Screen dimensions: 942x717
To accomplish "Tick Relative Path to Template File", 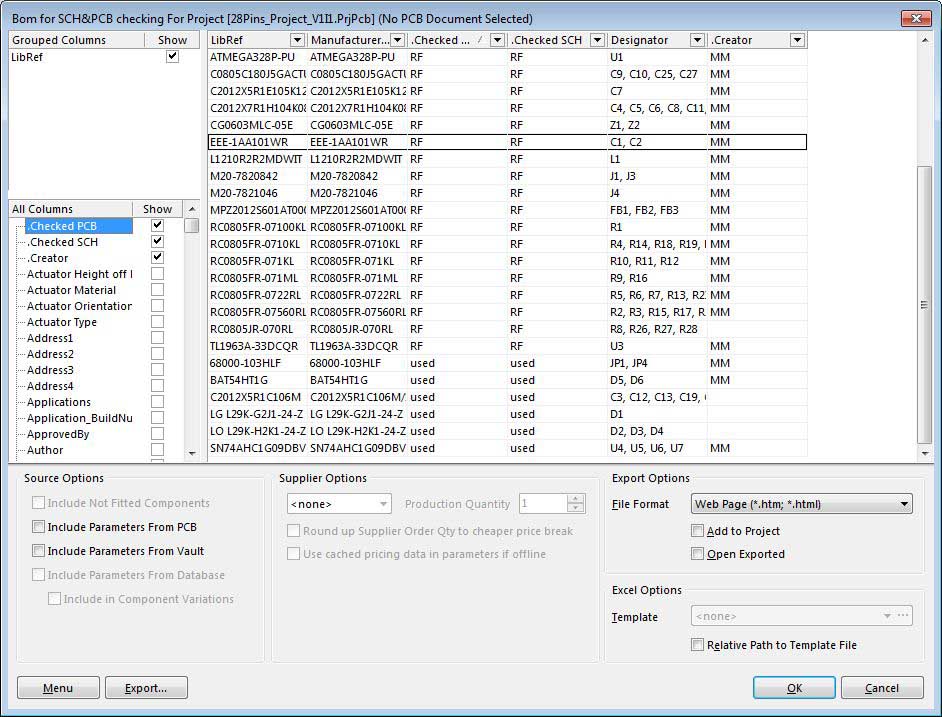I will [x=698, y=645].
